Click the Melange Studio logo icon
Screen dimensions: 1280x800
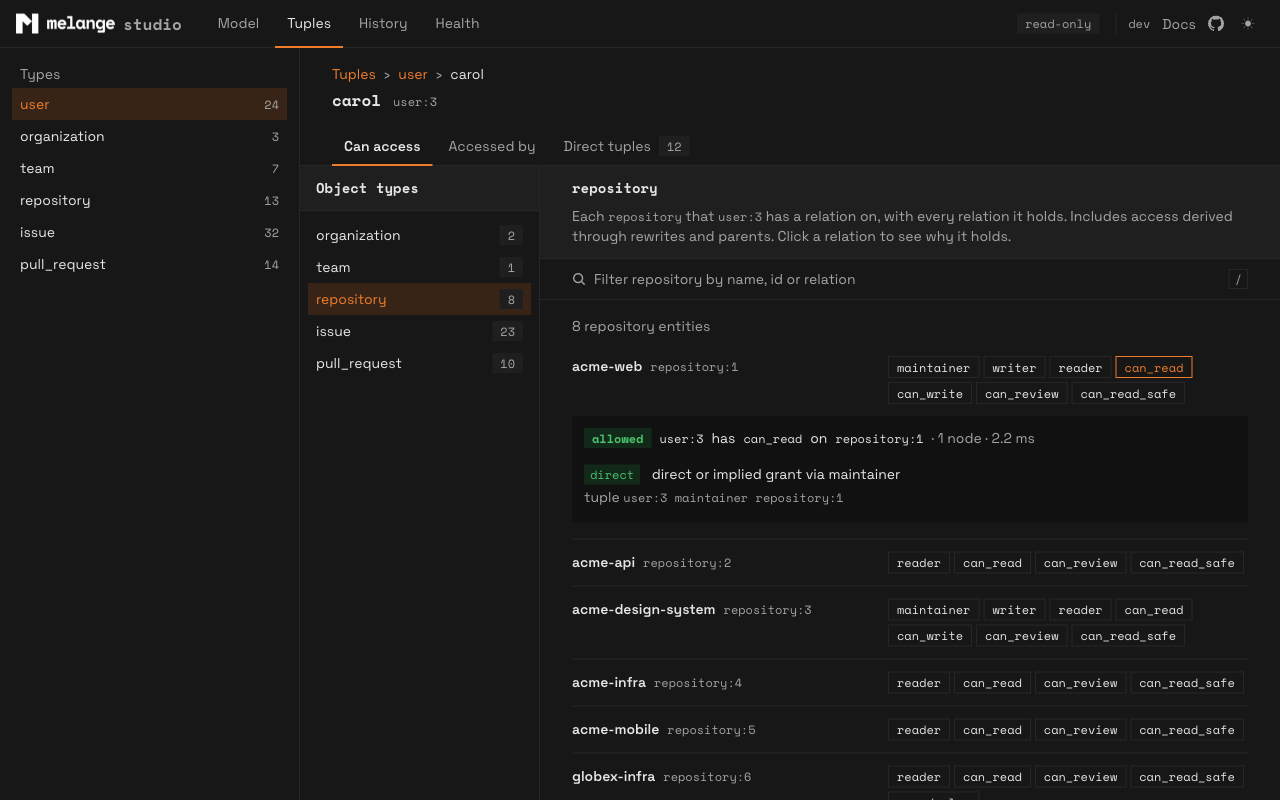pyautogui.click(x=27, y=23)
